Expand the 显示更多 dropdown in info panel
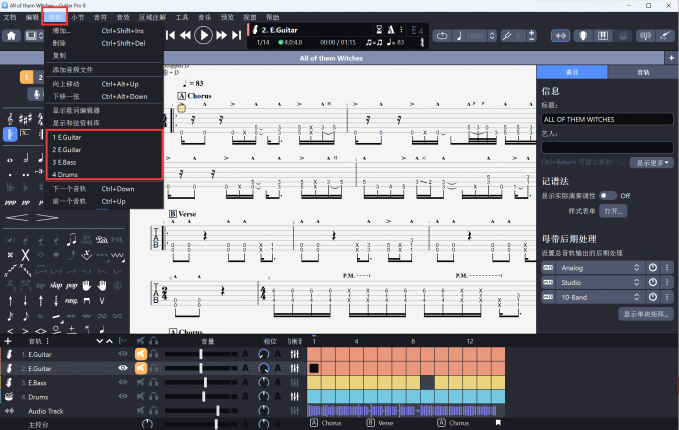Image resolution: width=679 pixels, height=430 pixels. [x=654, y=162]
